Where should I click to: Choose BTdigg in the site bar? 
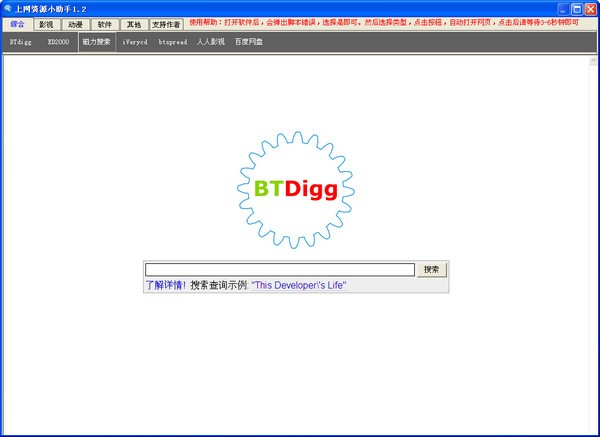tap(21, 42)
